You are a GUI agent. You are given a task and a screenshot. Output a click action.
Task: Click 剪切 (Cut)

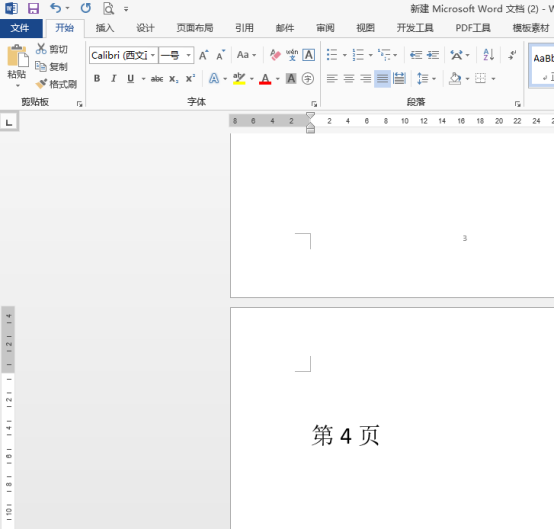click(x=52, y=49)
